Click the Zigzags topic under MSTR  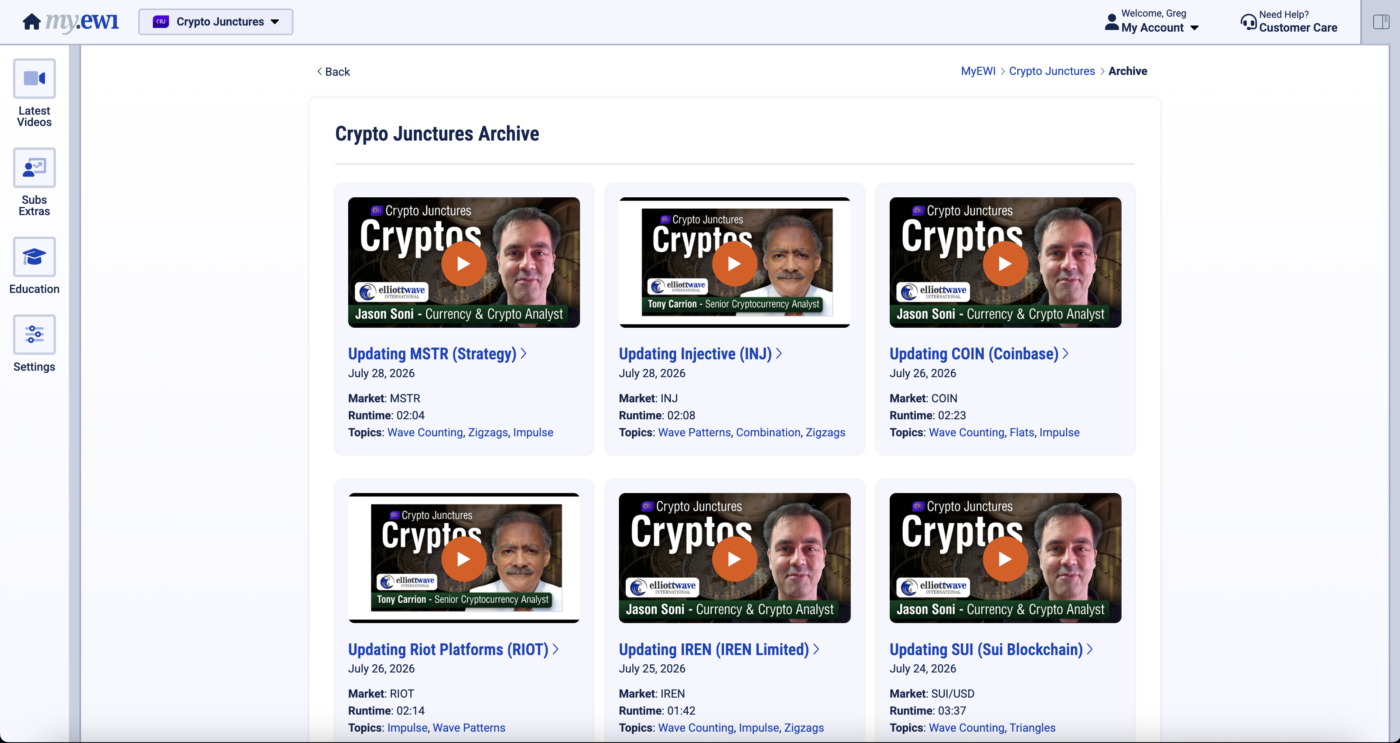pos(489,433)
